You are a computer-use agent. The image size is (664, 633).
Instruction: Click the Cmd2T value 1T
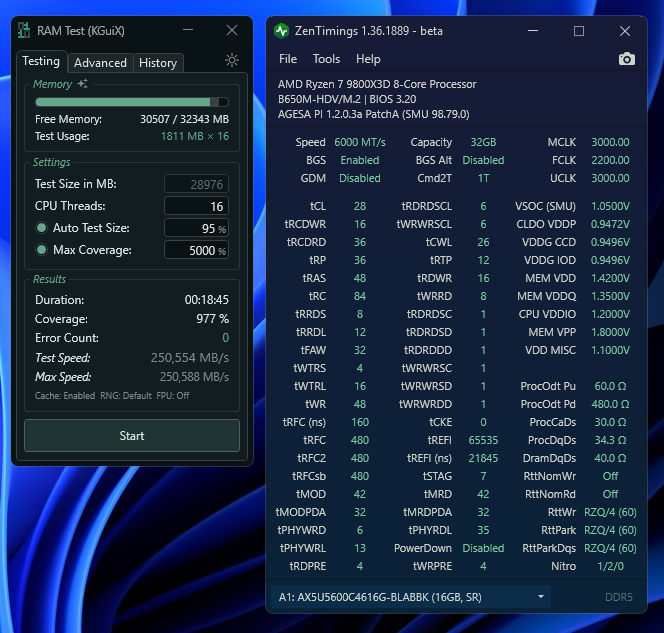click(x=483, y=178)
